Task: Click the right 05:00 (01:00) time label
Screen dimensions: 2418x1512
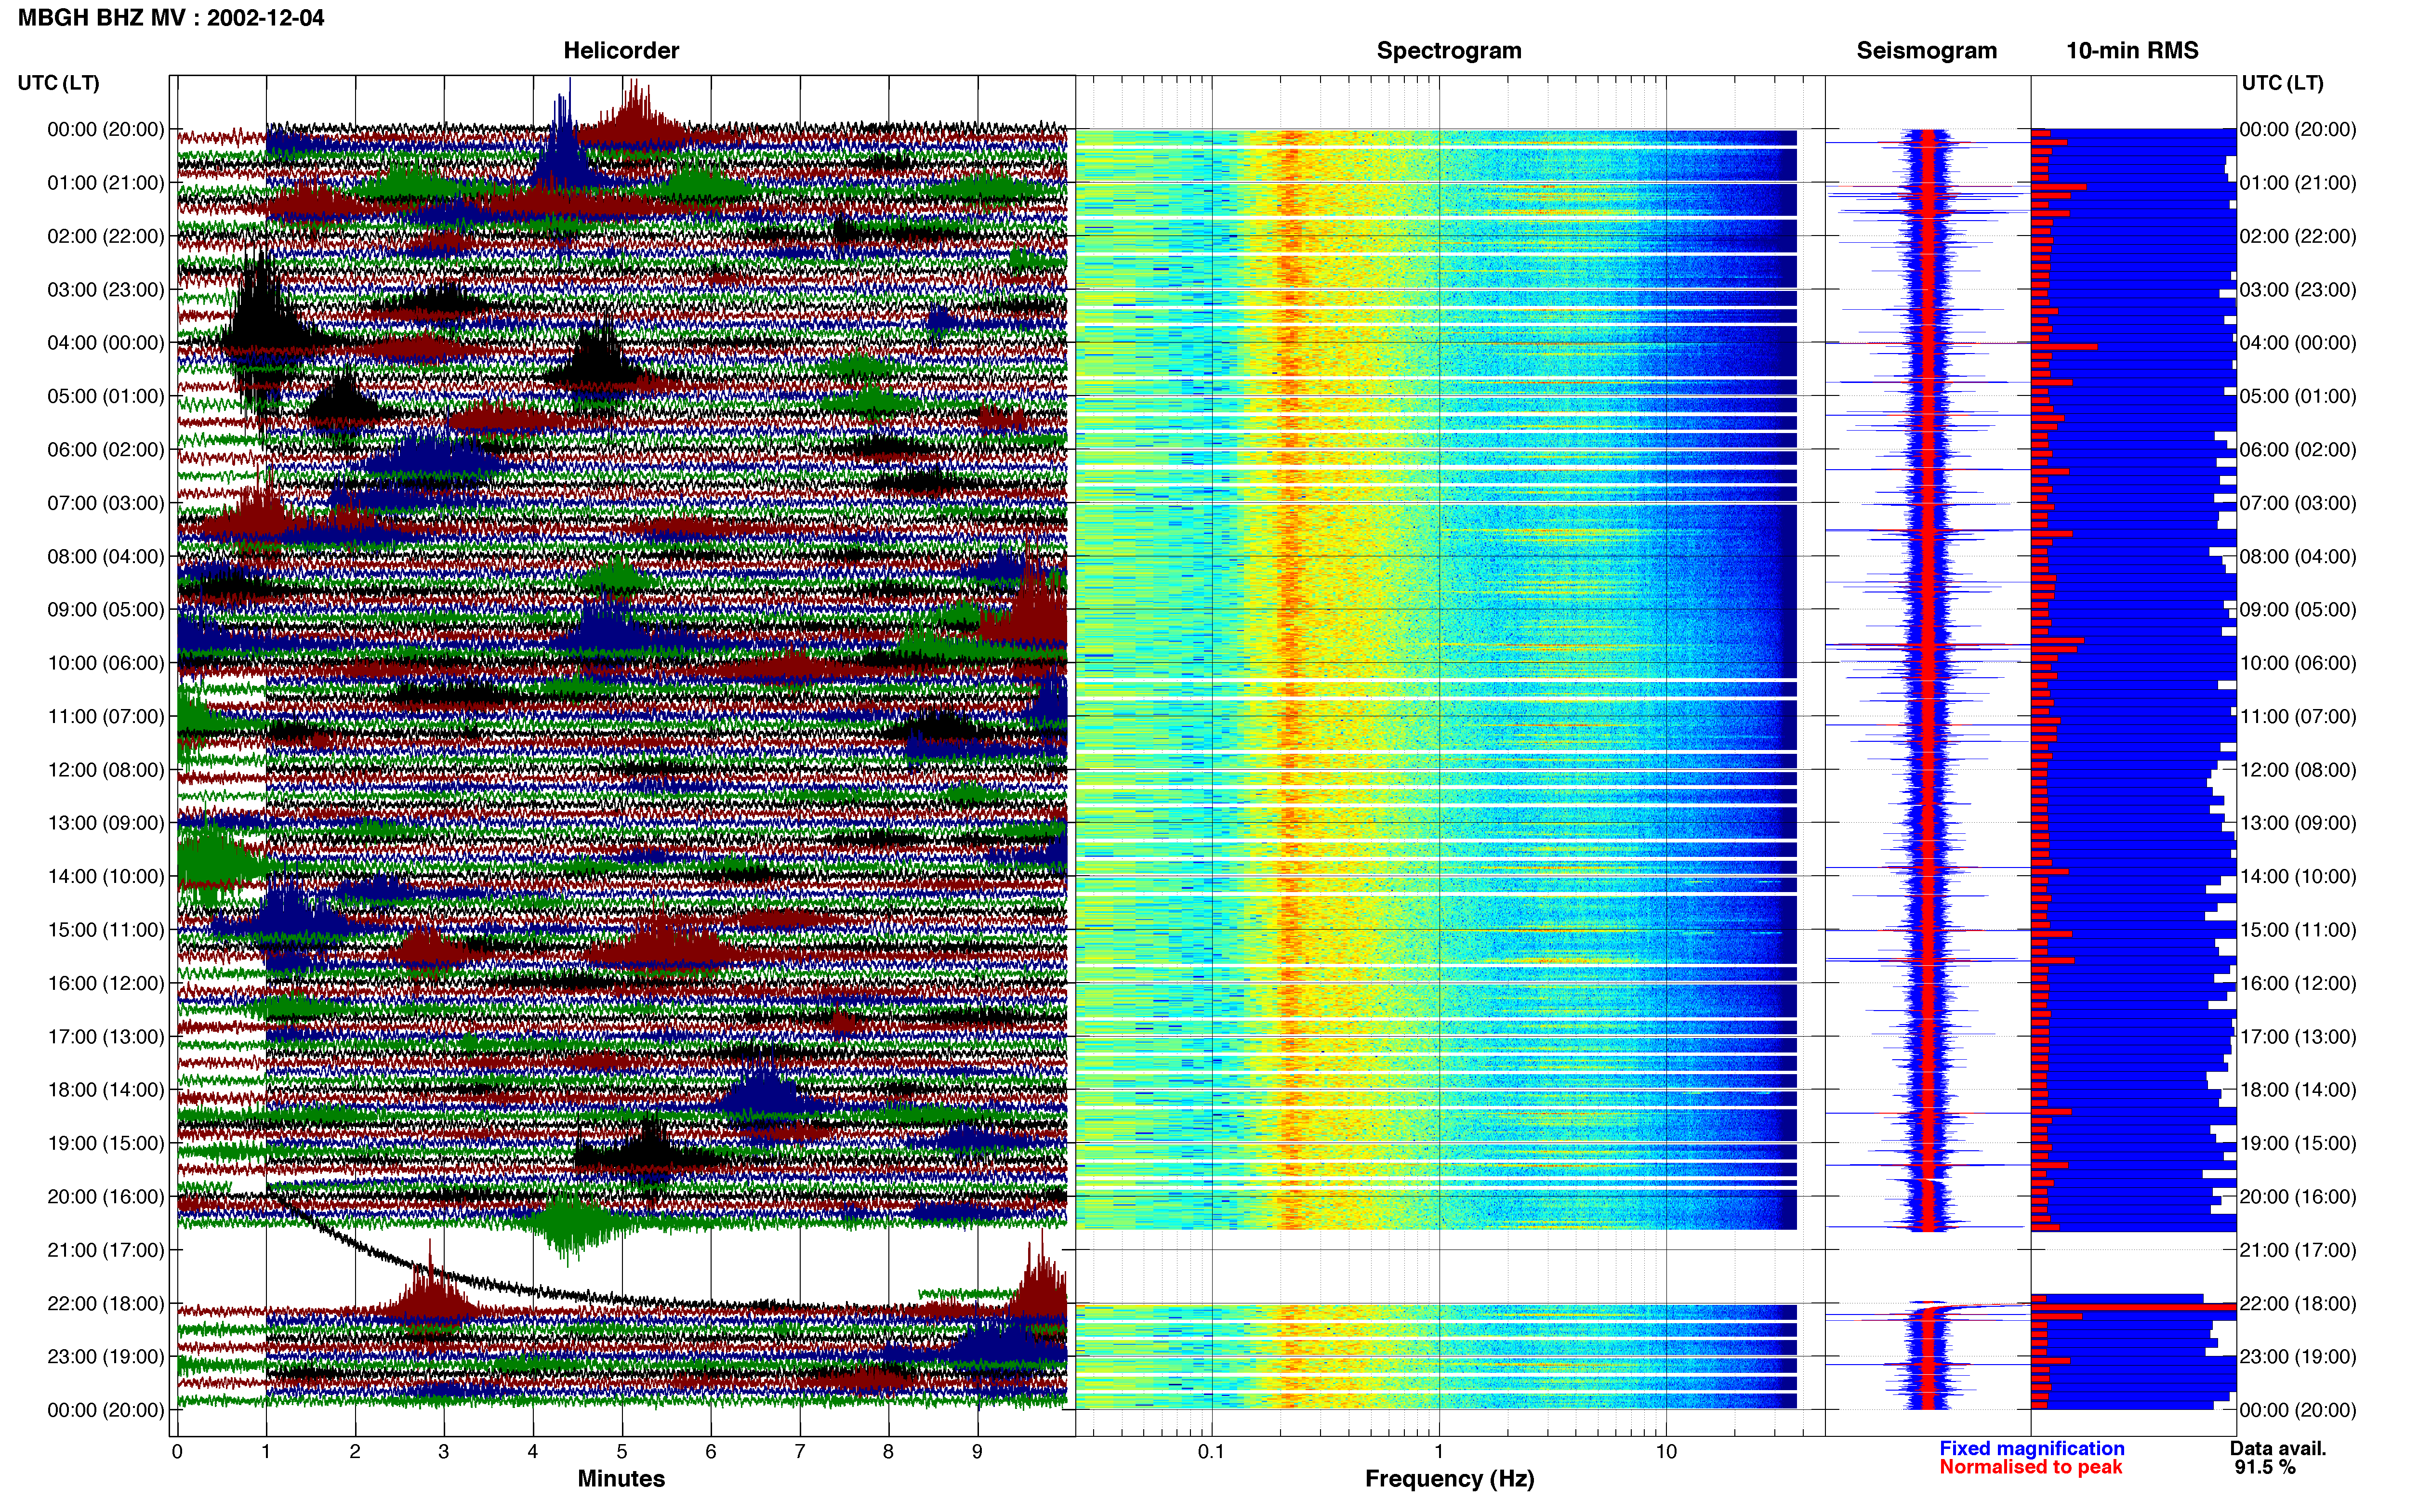Action: click(2298, 396)
